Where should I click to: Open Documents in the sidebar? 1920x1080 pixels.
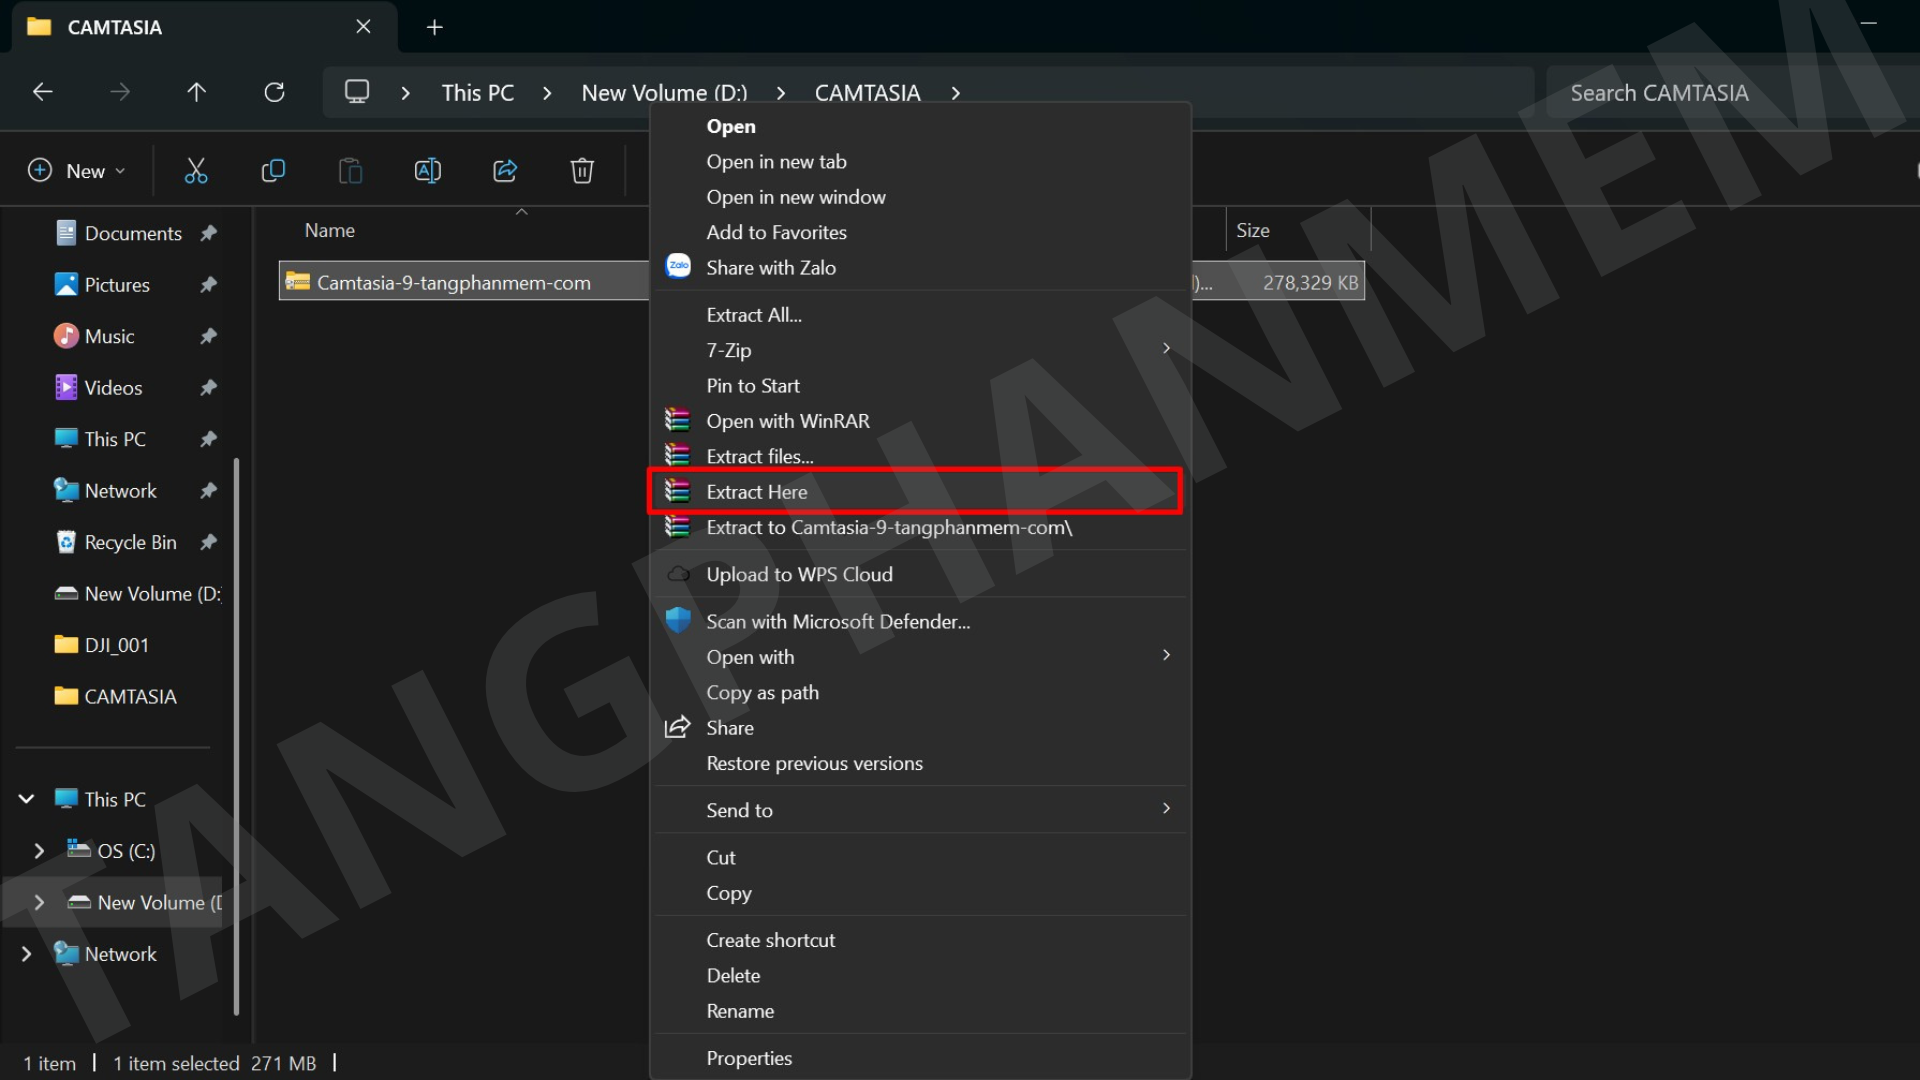tap(133, 233)
